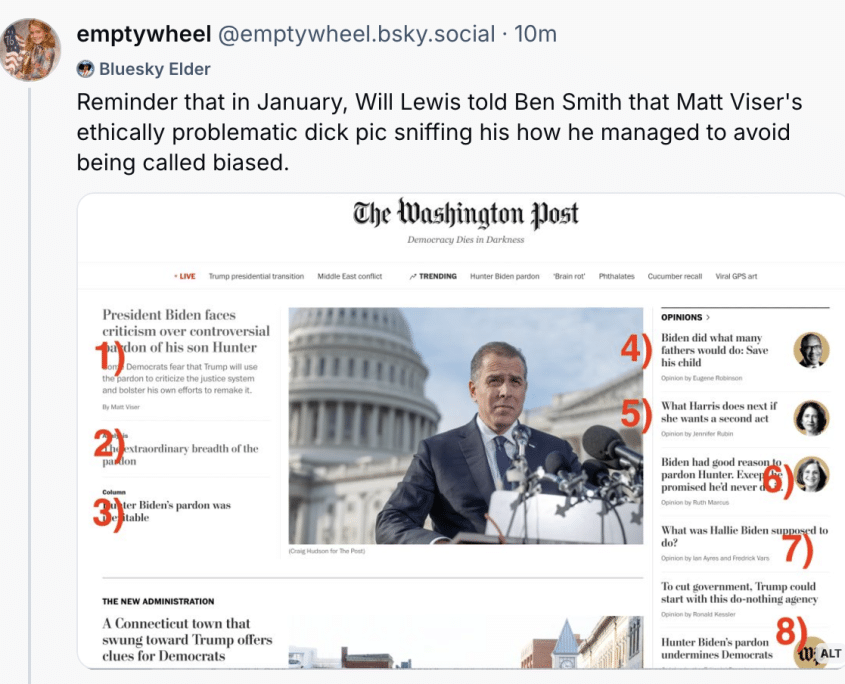Click the TRENDING arrow label
This screenshot has width=845, height=684.
pos(433,276)
